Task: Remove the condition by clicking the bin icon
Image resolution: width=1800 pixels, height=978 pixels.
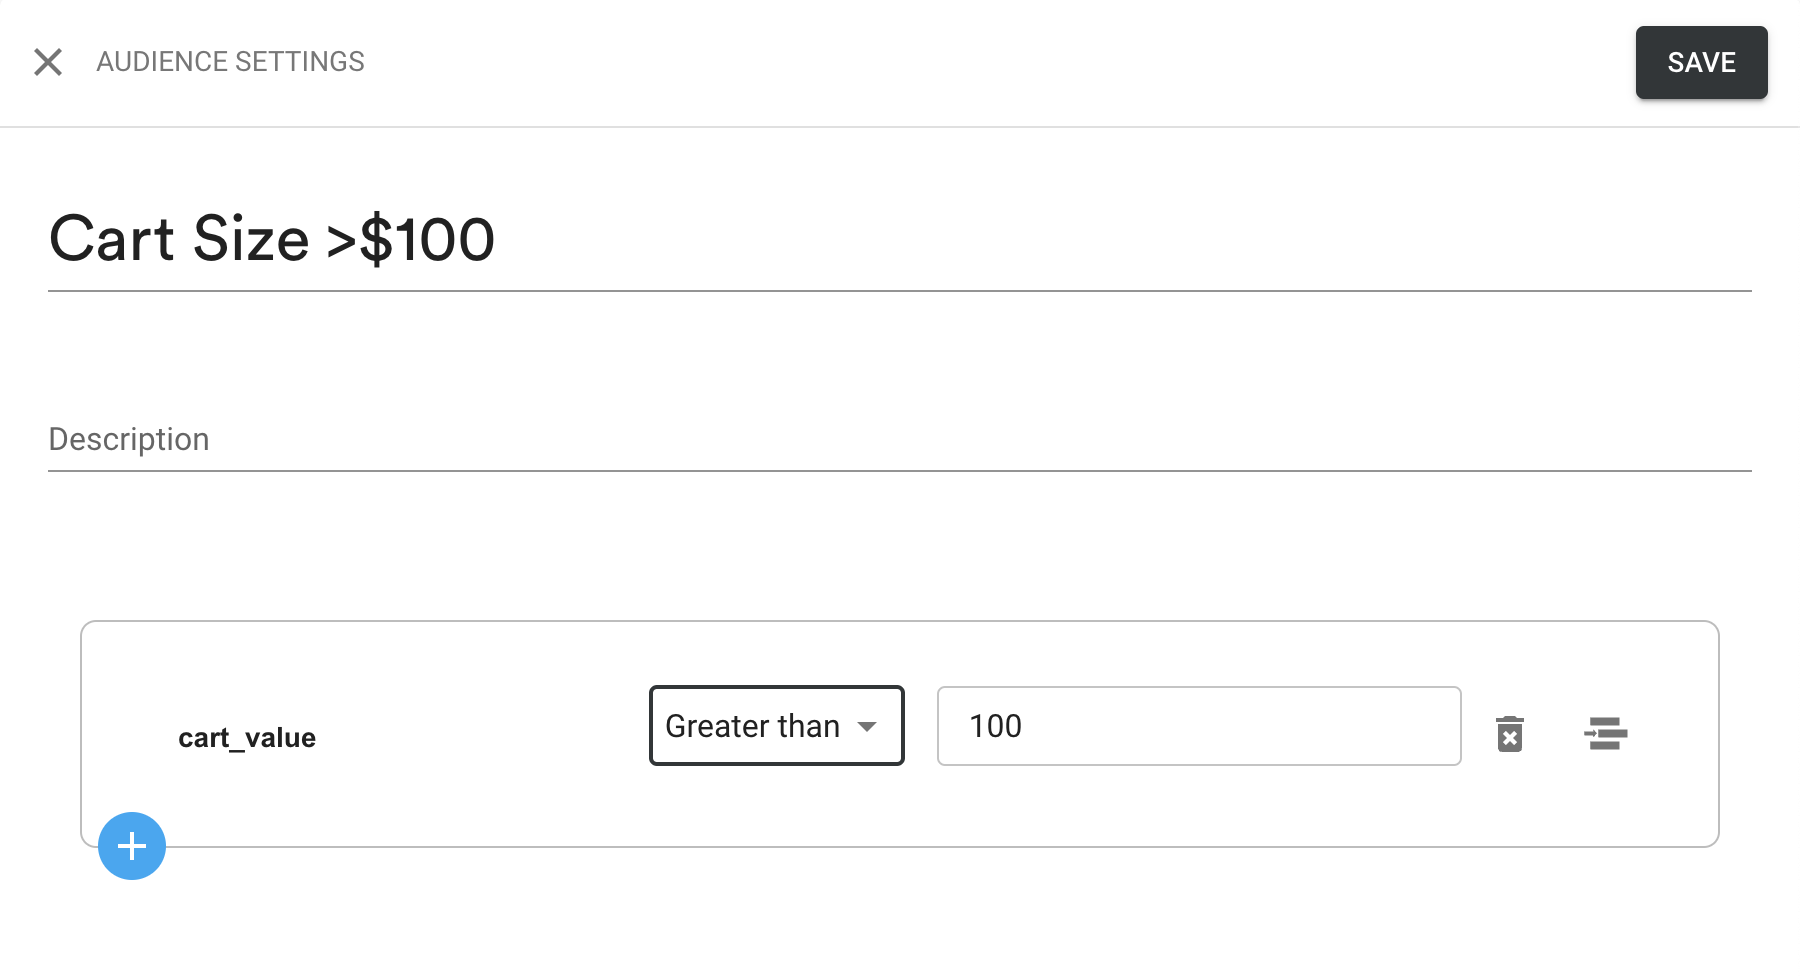Action: pyautogui.click(x=1509, y=733)
